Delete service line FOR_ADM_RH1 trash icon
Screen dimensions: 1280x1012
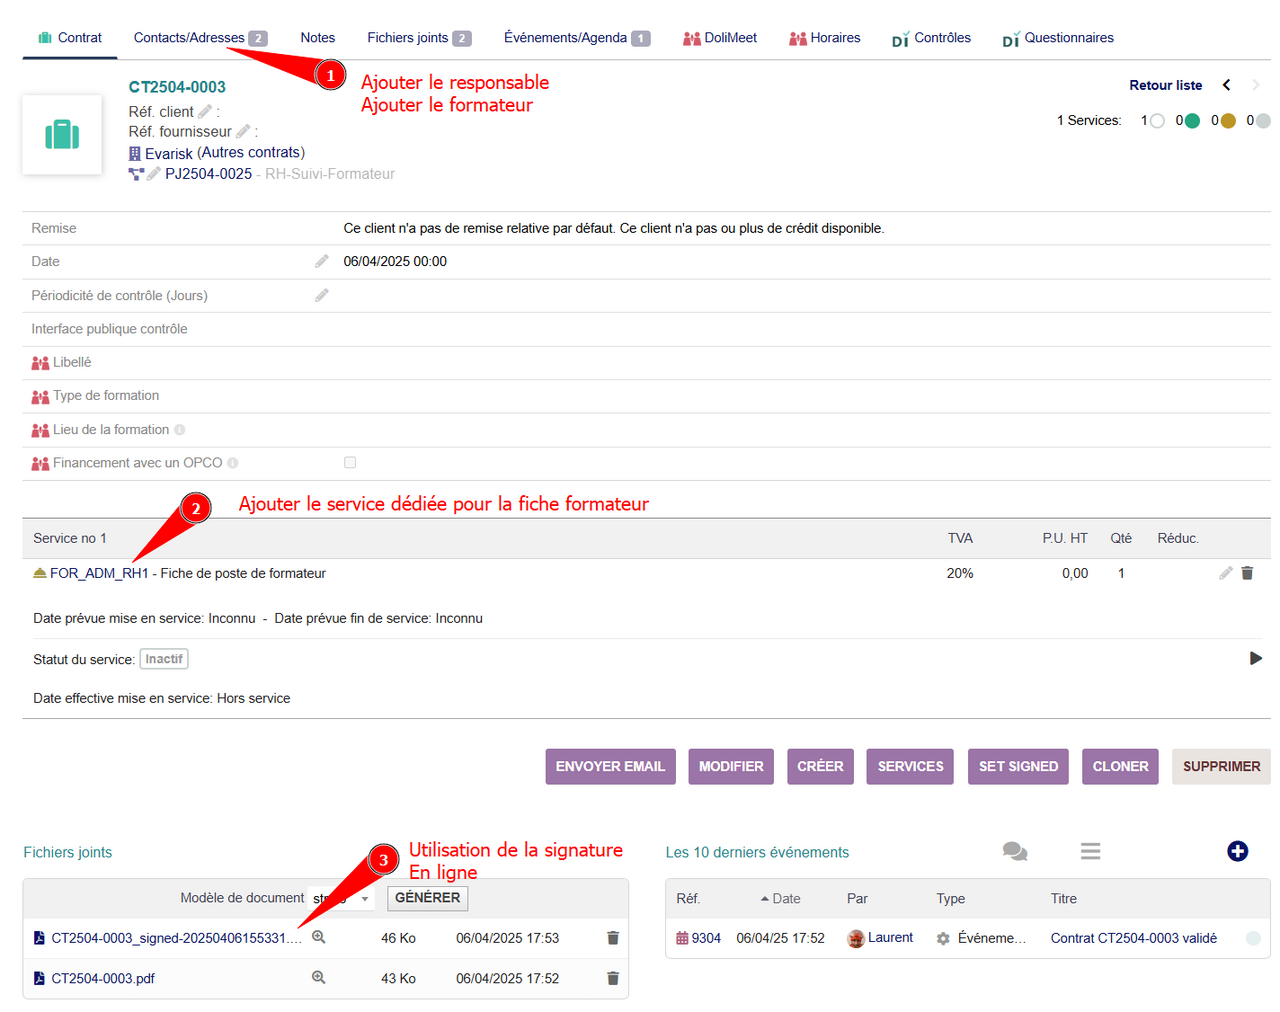1247,573
